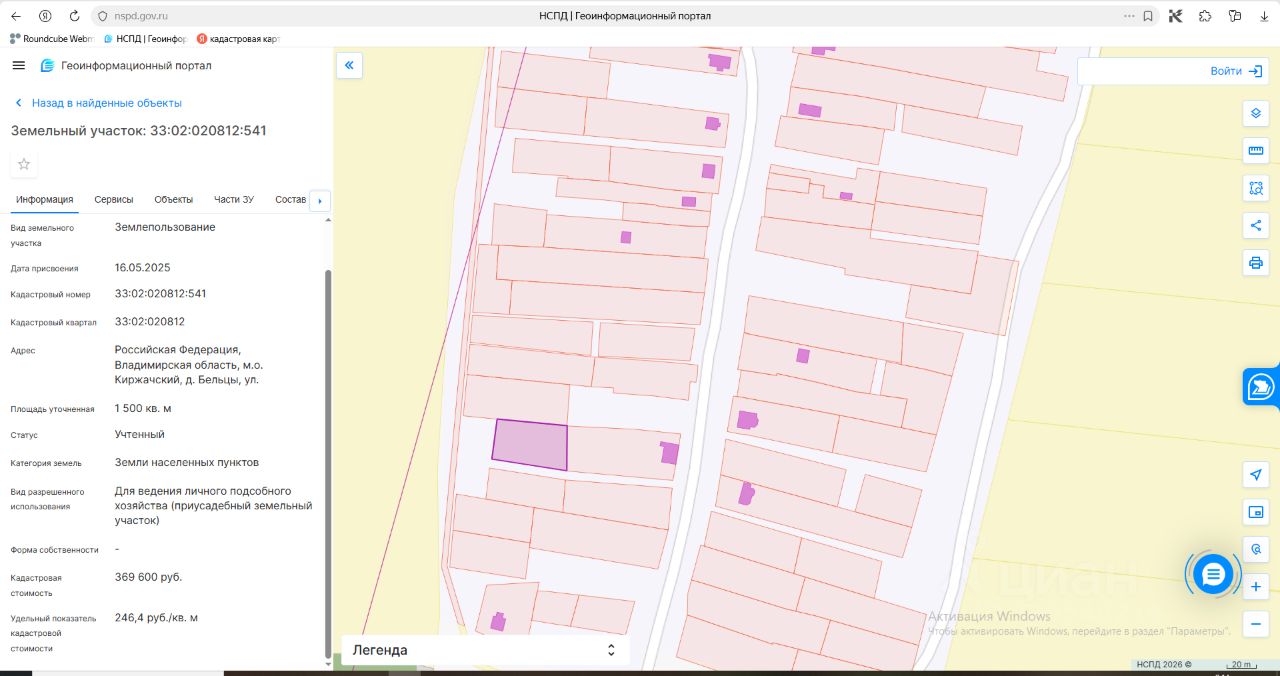Screen dimensions: 1280x676
Task: Click the Земельный участок title heading
Action: click(138, 131)
